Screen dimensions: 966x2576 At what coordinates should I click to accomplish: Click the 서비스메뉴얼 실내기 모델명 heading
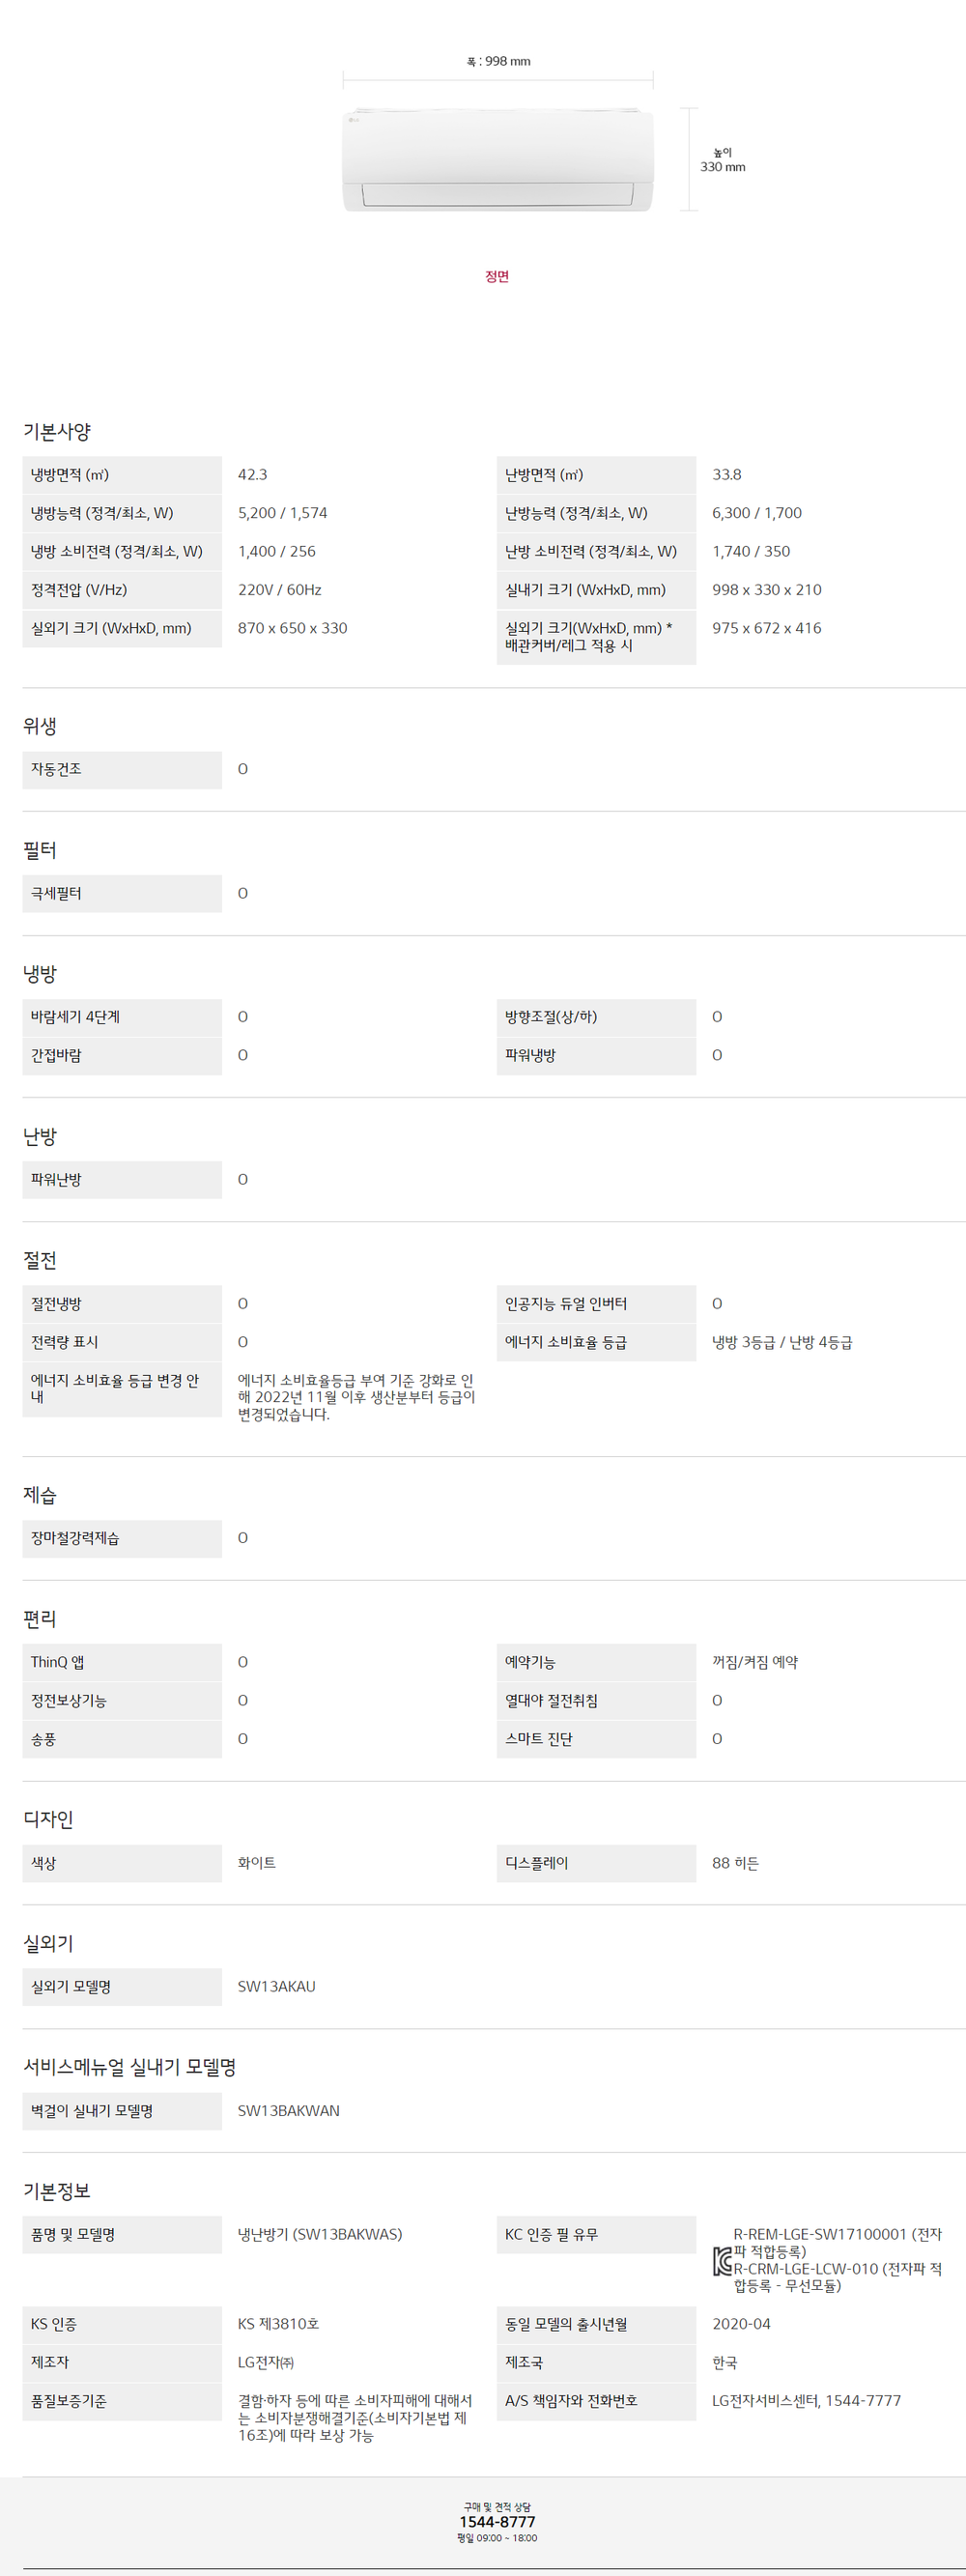tap(130, 2067)
